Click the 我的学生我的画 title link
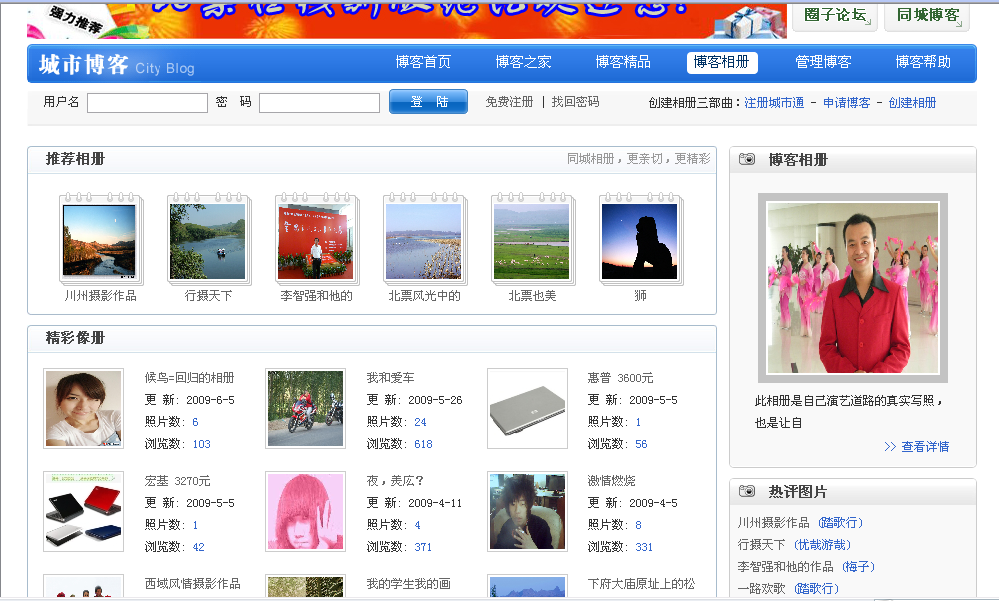 (408, 584)
